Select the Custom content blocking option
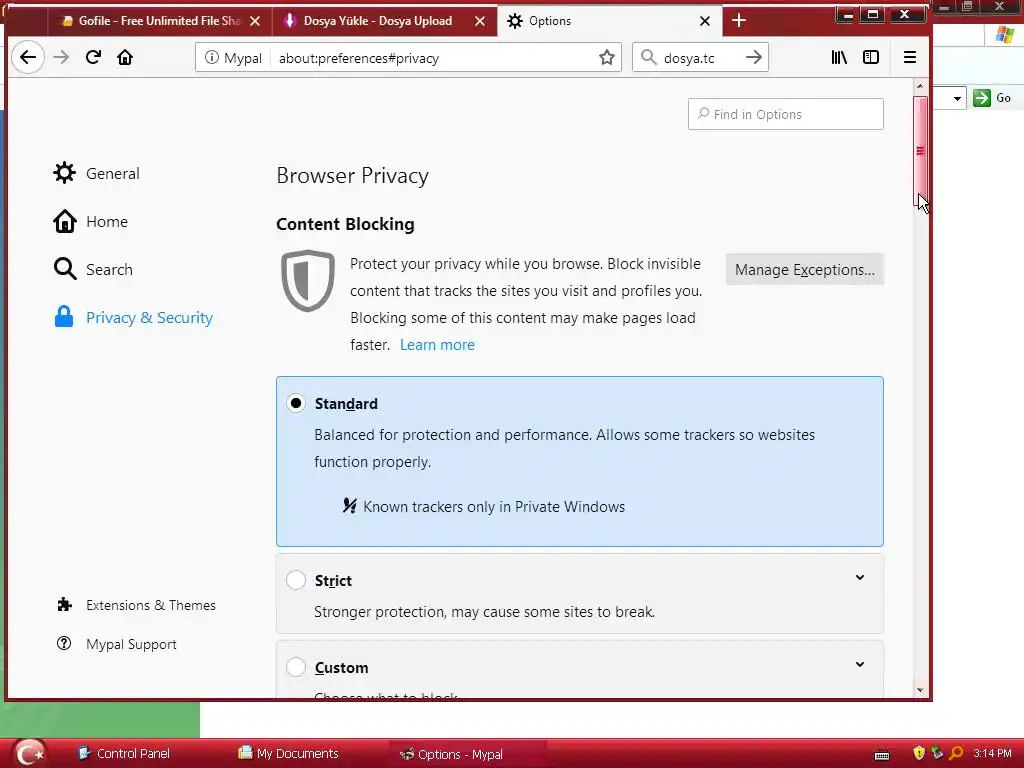1024x768 pixels. (296, 667)
